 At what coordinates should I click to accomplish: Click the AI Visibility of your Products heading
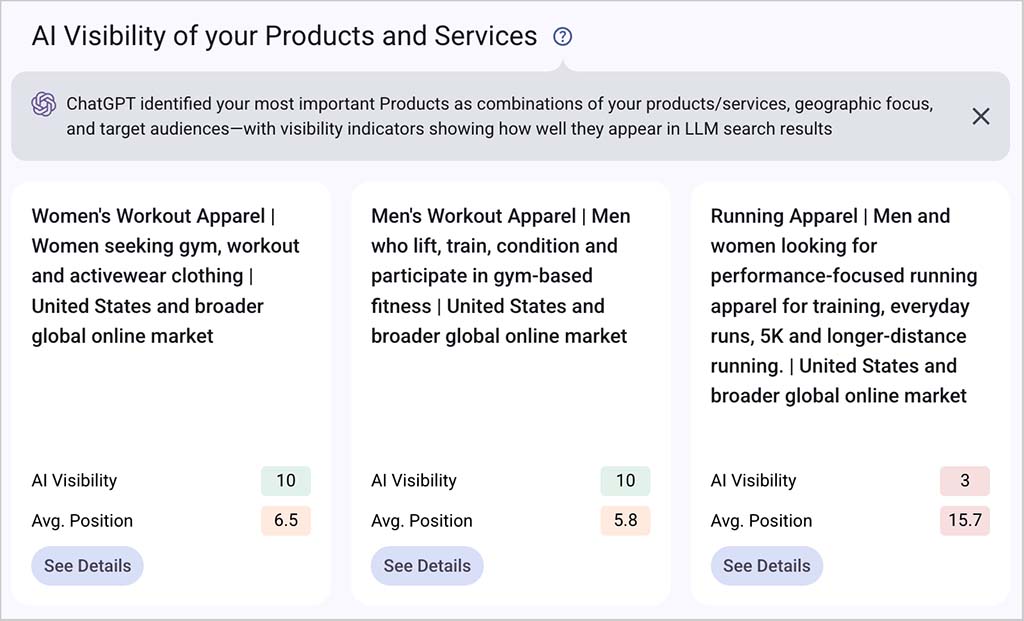[284, 37]
